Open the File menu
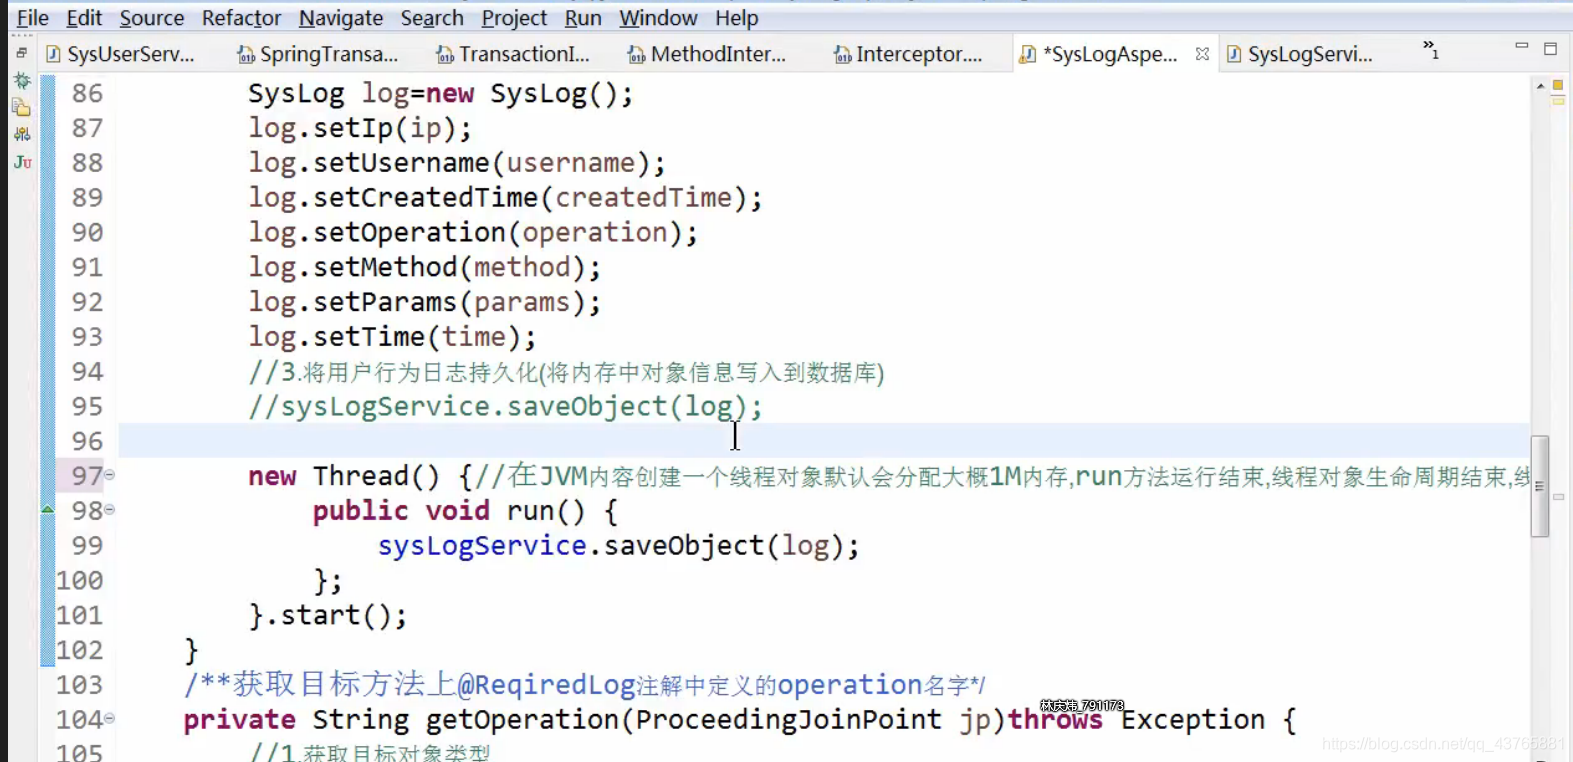This screenshot has width=1573, height=762. coord(33,18)
